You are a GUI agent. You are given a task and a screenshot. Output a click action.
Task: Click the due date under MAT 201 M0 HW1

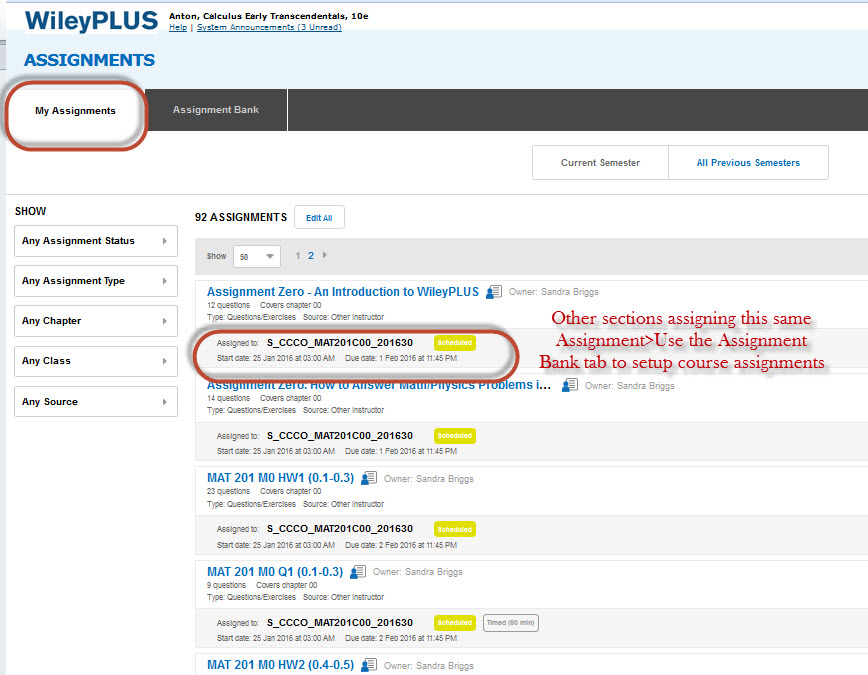coord(401,545)
